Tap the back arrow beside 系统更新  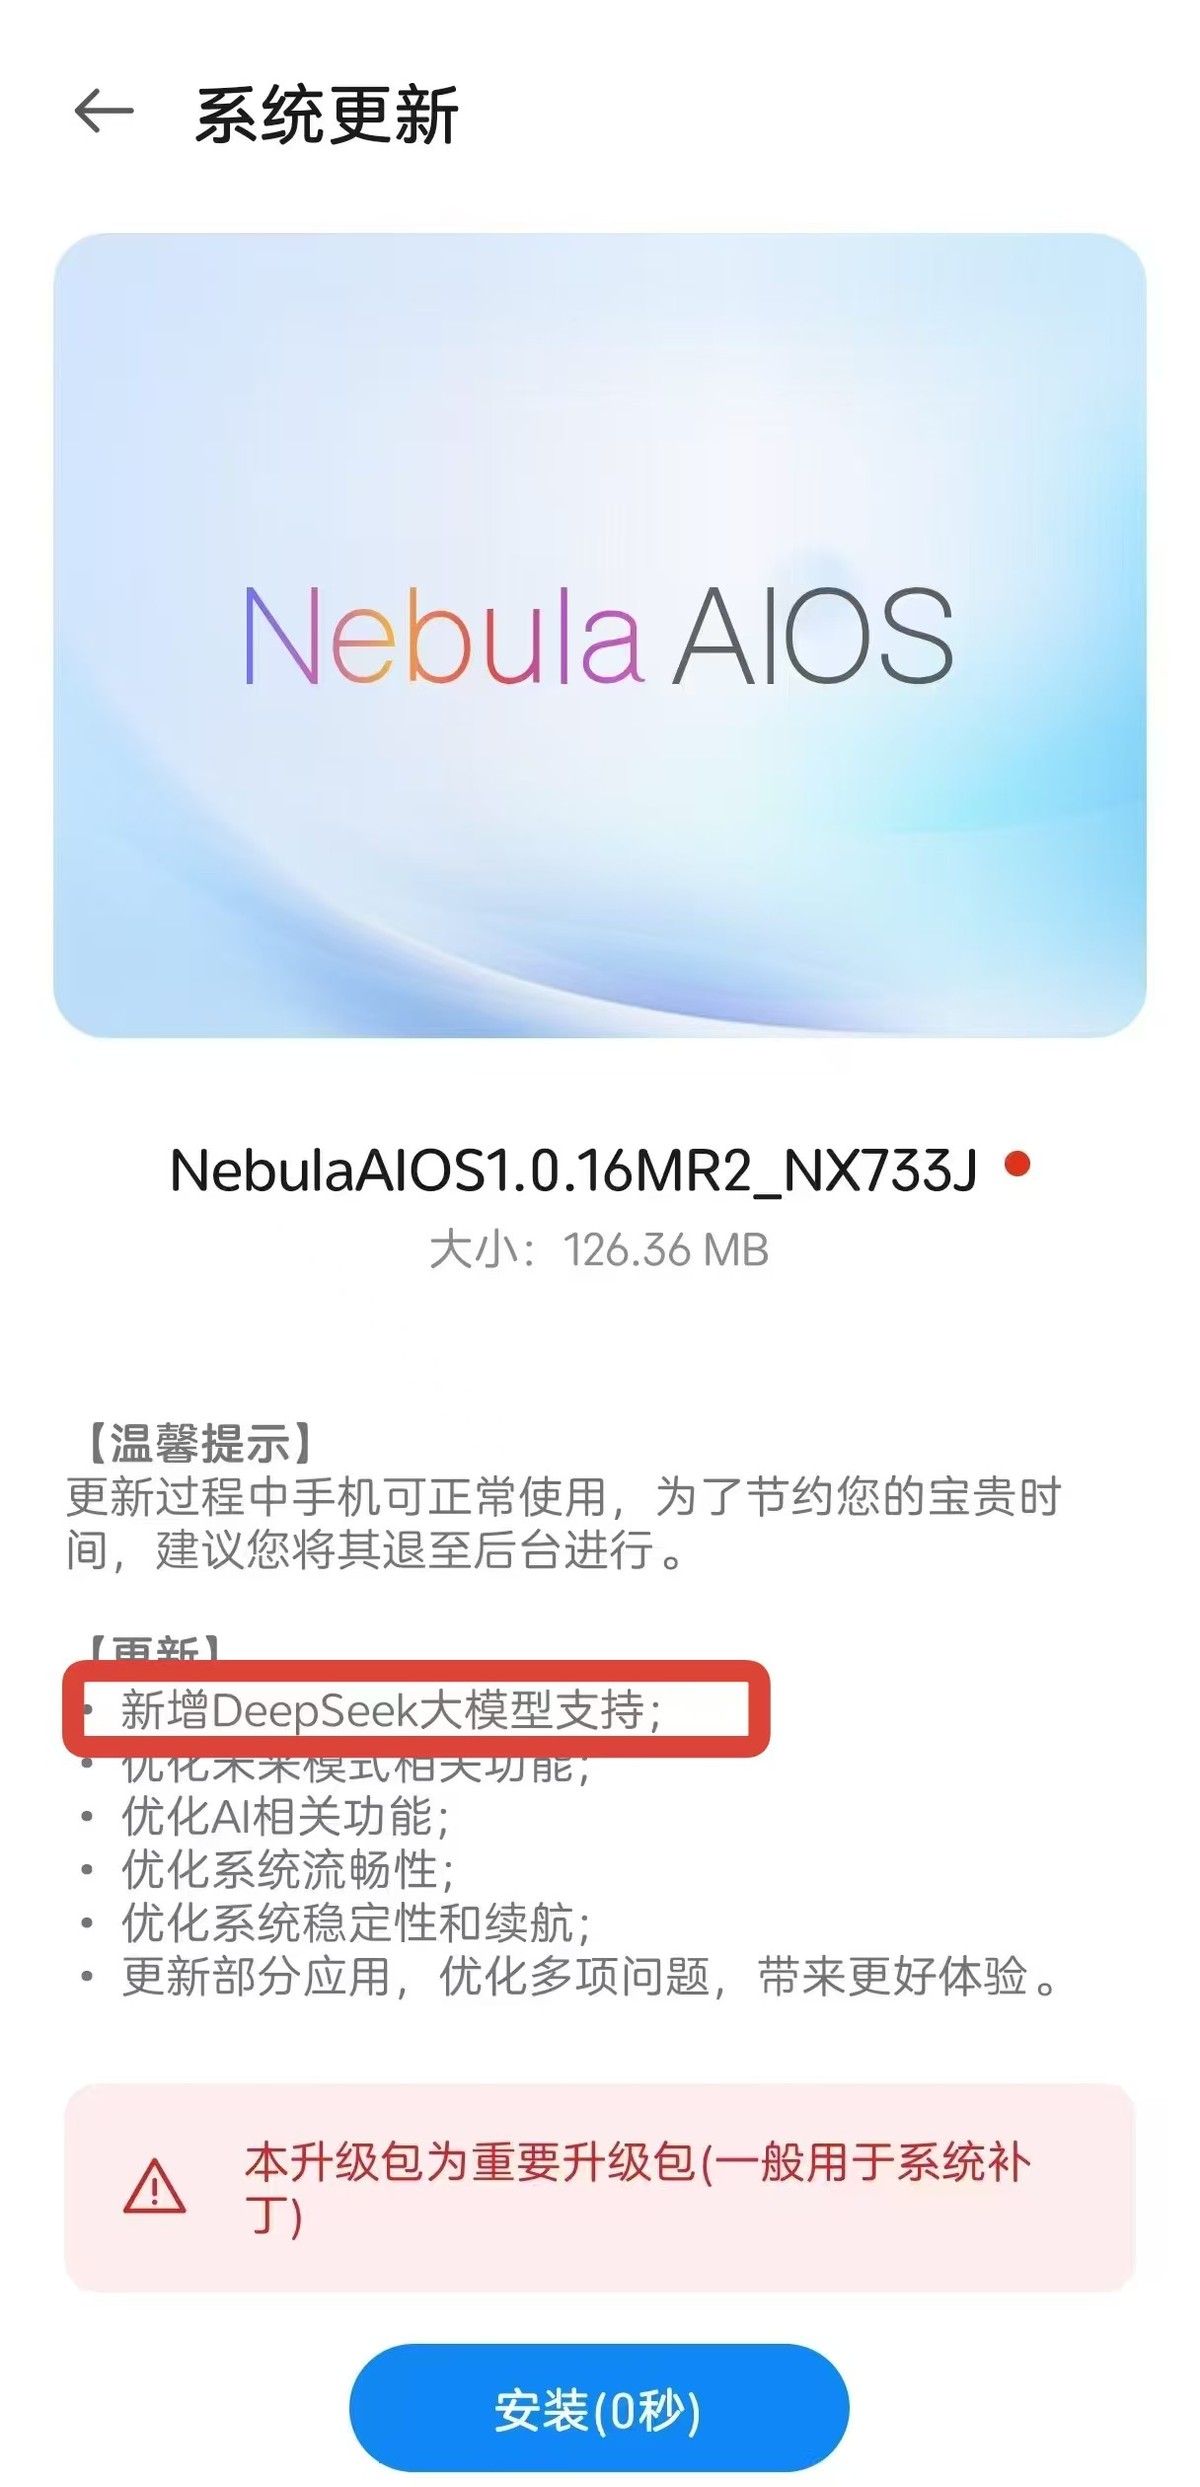coord(104,111)
